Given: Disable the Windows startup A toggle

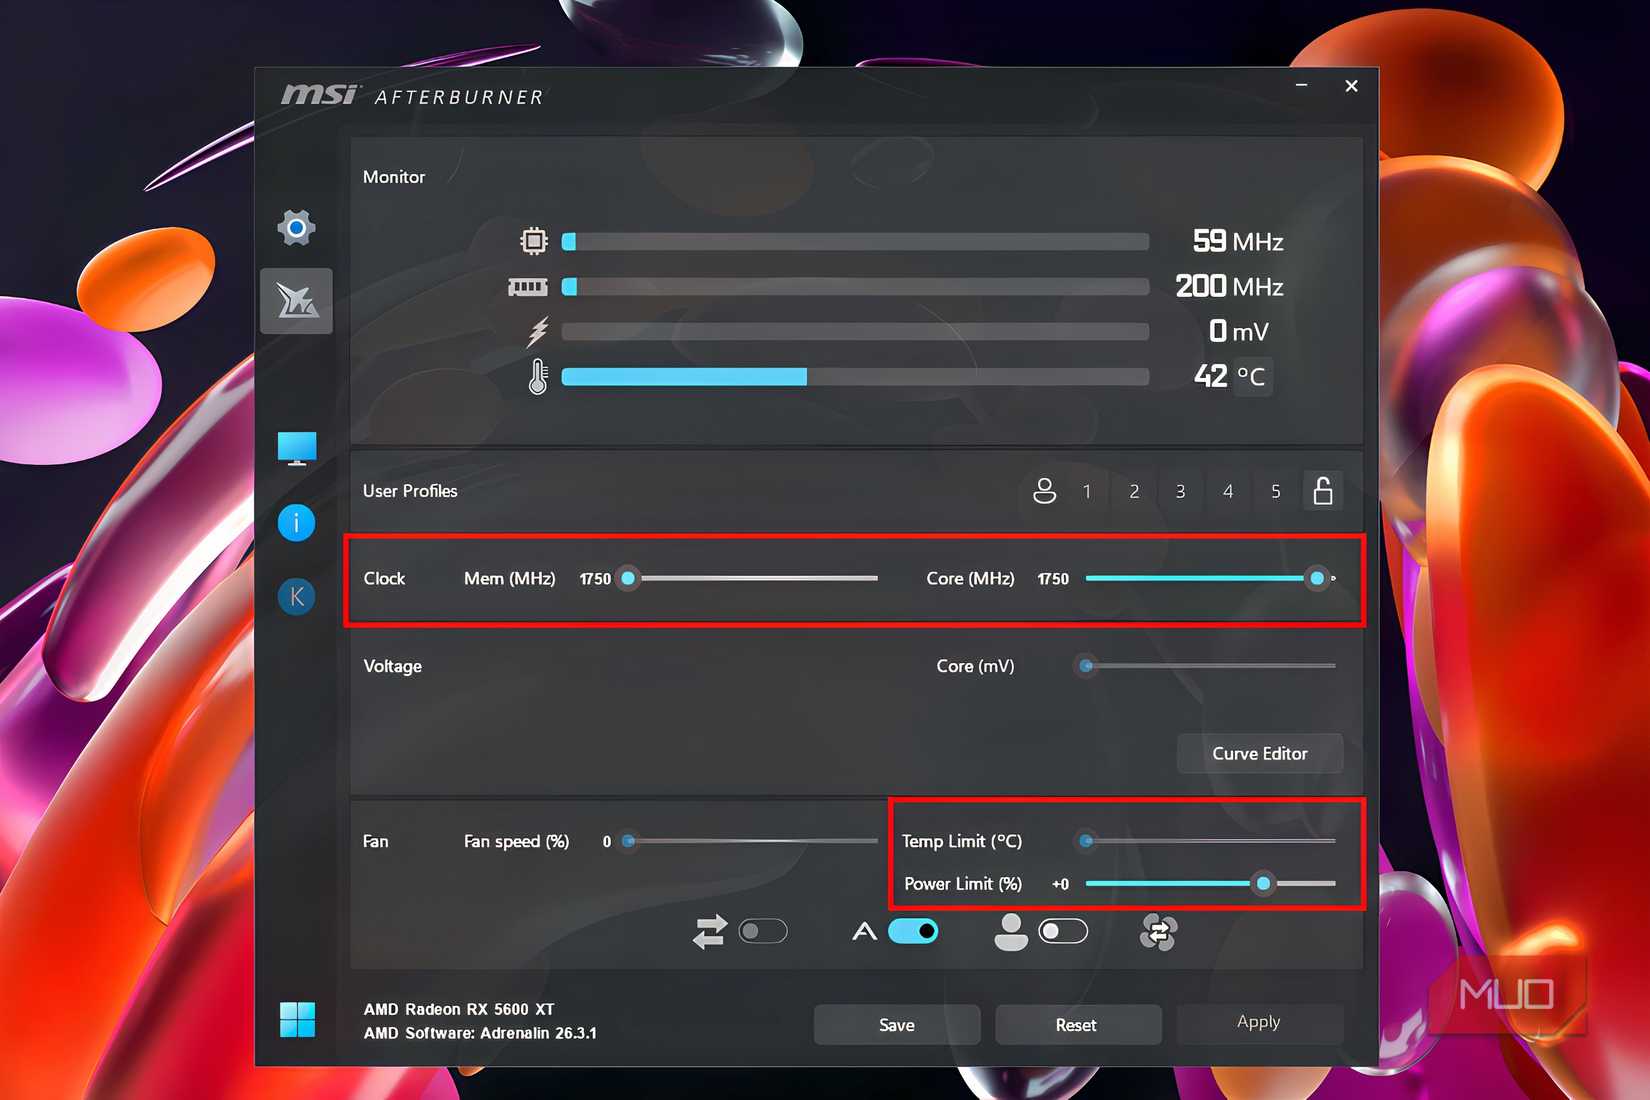Looking at the screenshot, I should click(912, 931).
